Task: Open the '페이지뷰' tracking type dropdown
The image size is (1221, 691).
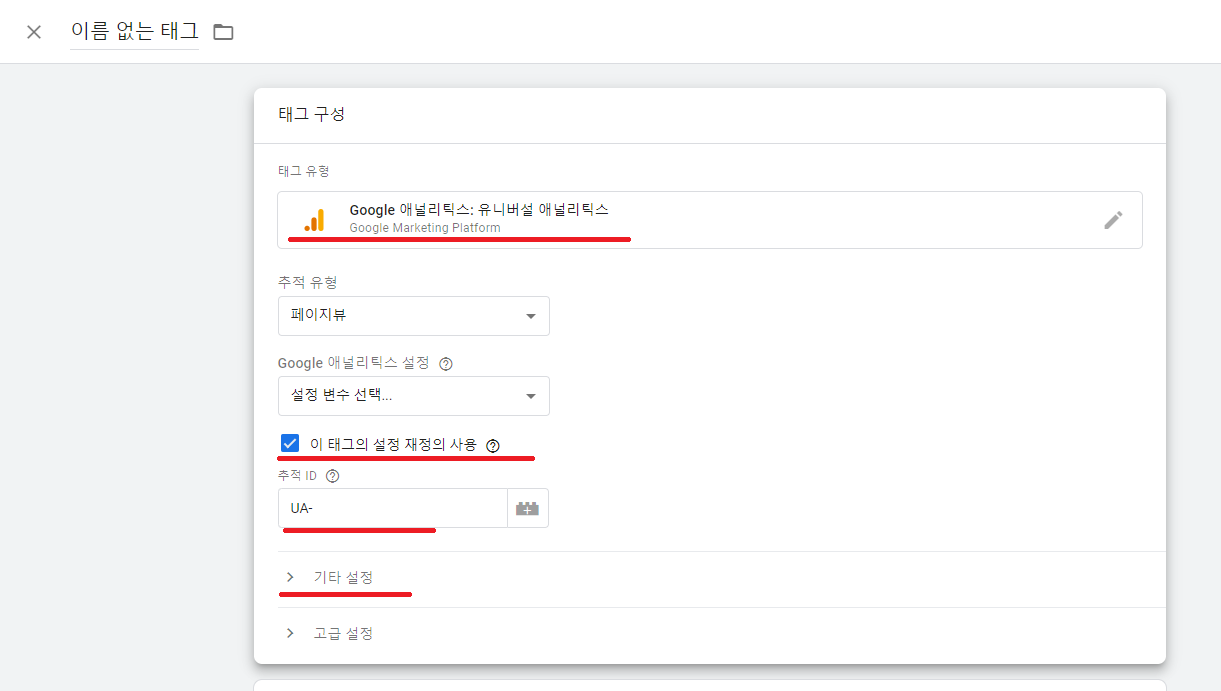Action: [x=414, y=316]
